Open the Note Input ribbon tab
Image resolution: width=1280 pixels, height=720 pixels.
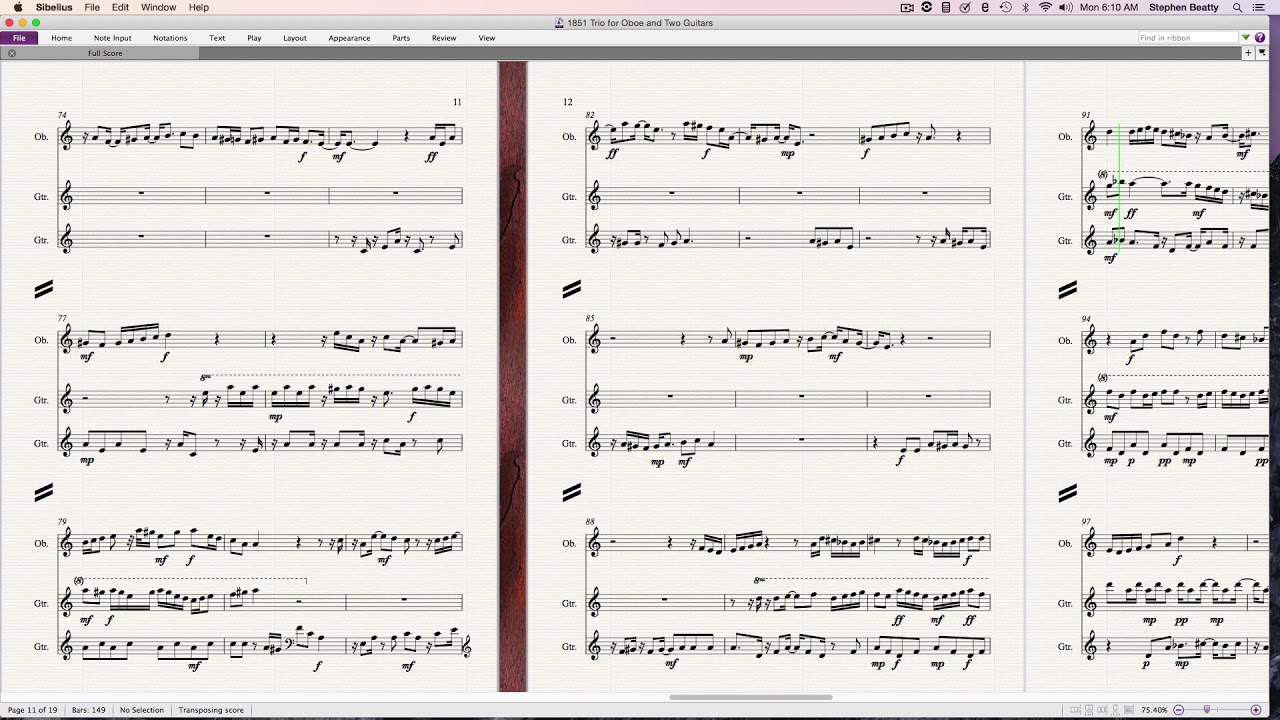pyautogui.click(x=113, y=38)
